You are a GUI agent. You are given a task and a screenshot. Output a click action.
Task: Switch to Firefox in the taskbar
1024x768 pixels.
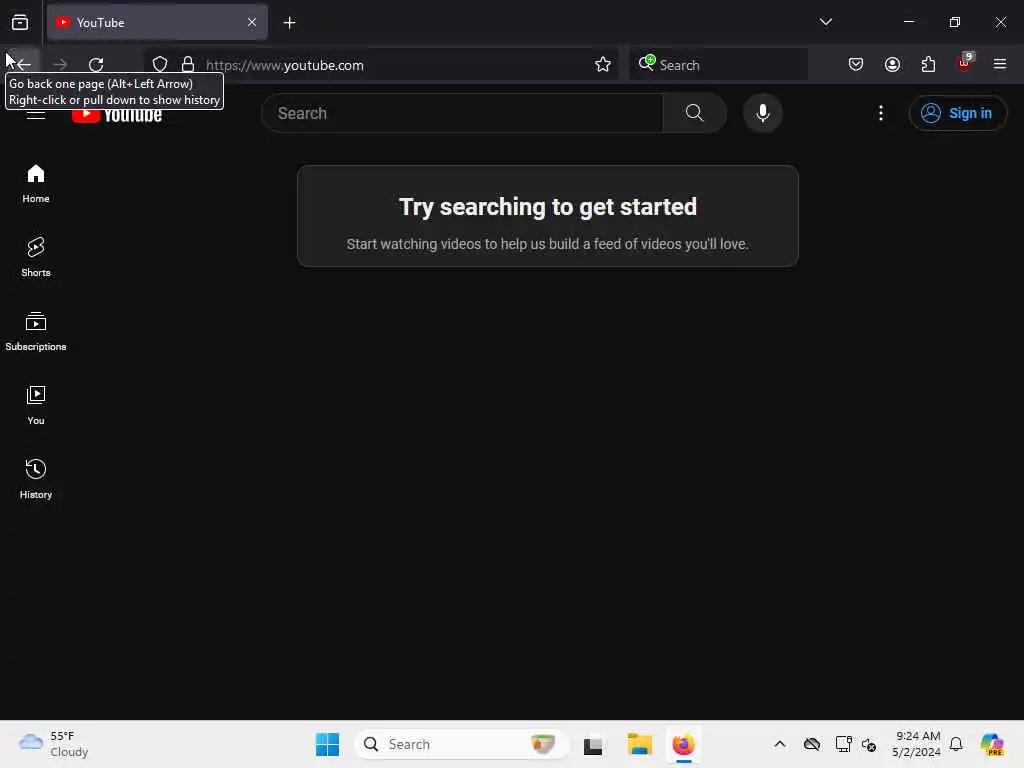(x=683, y=744)
